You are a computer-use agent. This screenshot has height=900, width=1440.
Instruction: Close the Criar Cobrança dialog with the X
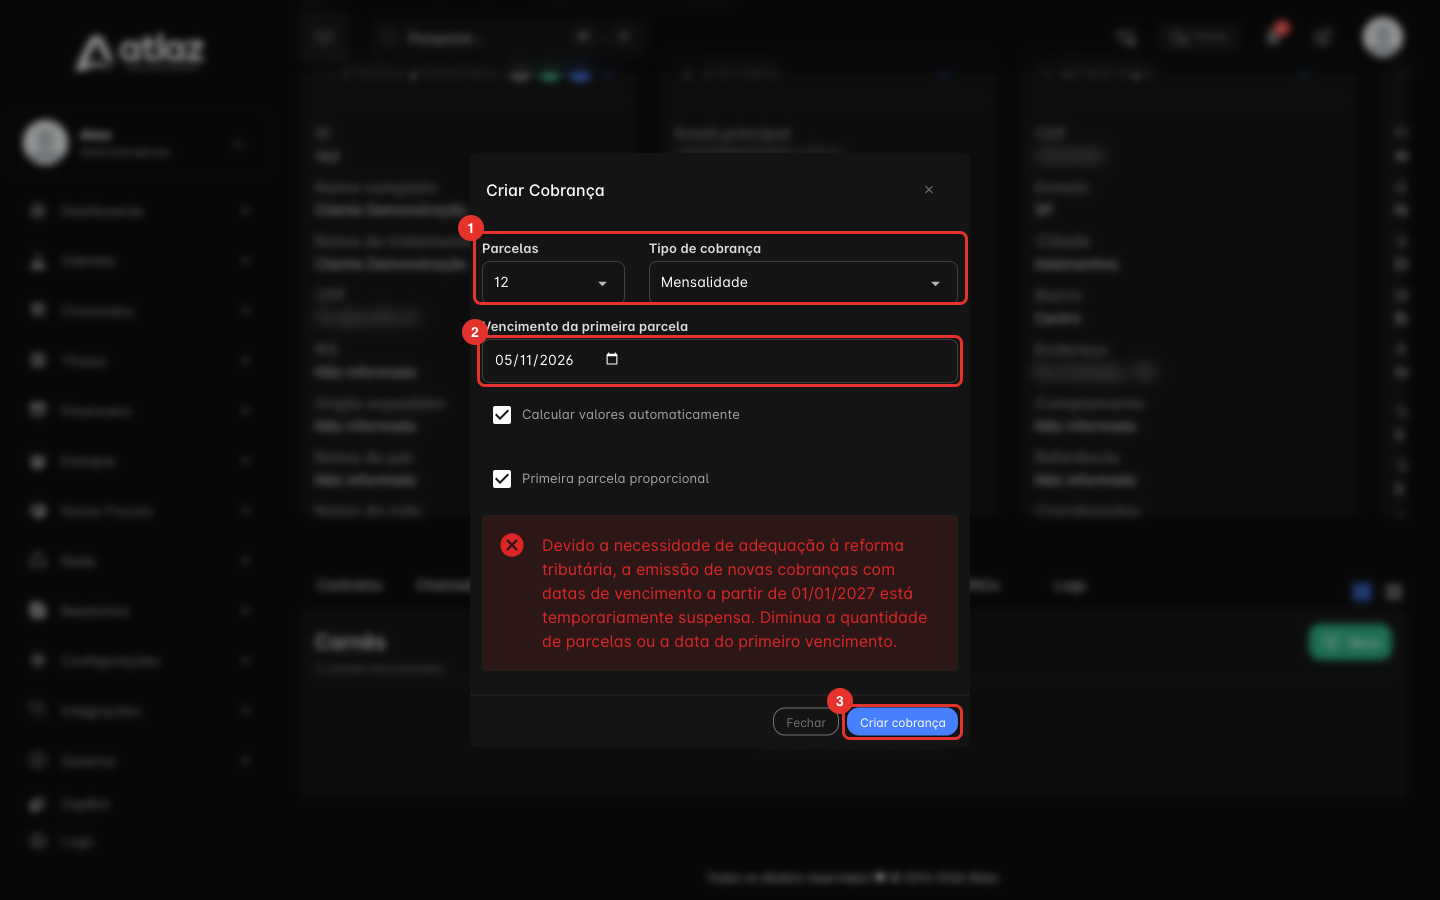pos(929,190)
